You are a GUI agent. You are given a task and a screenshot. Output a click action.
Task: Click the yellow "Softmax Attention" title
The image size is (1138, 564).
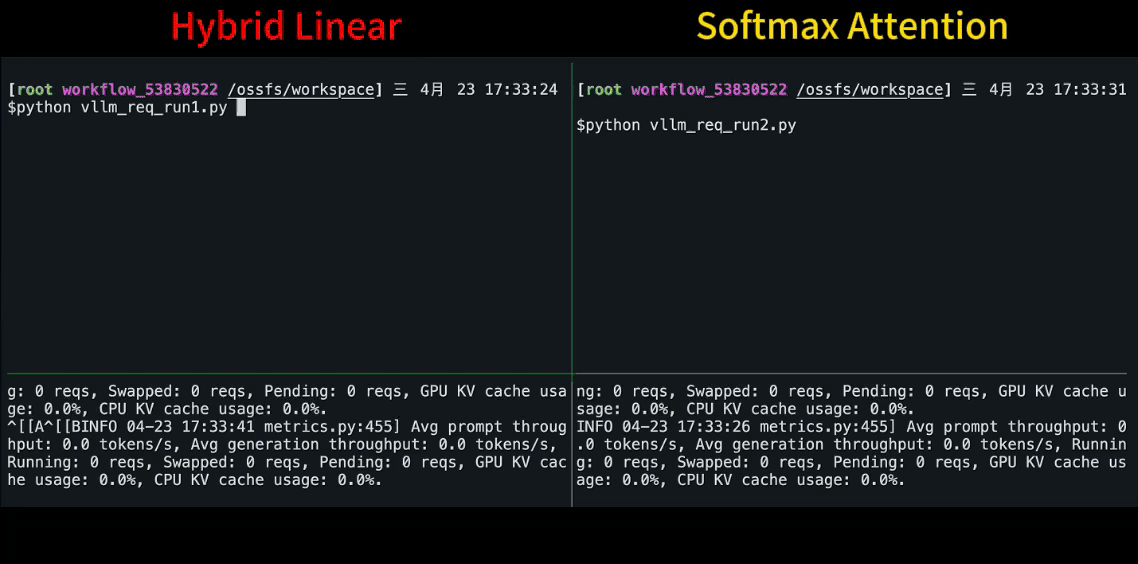[852, 27]
